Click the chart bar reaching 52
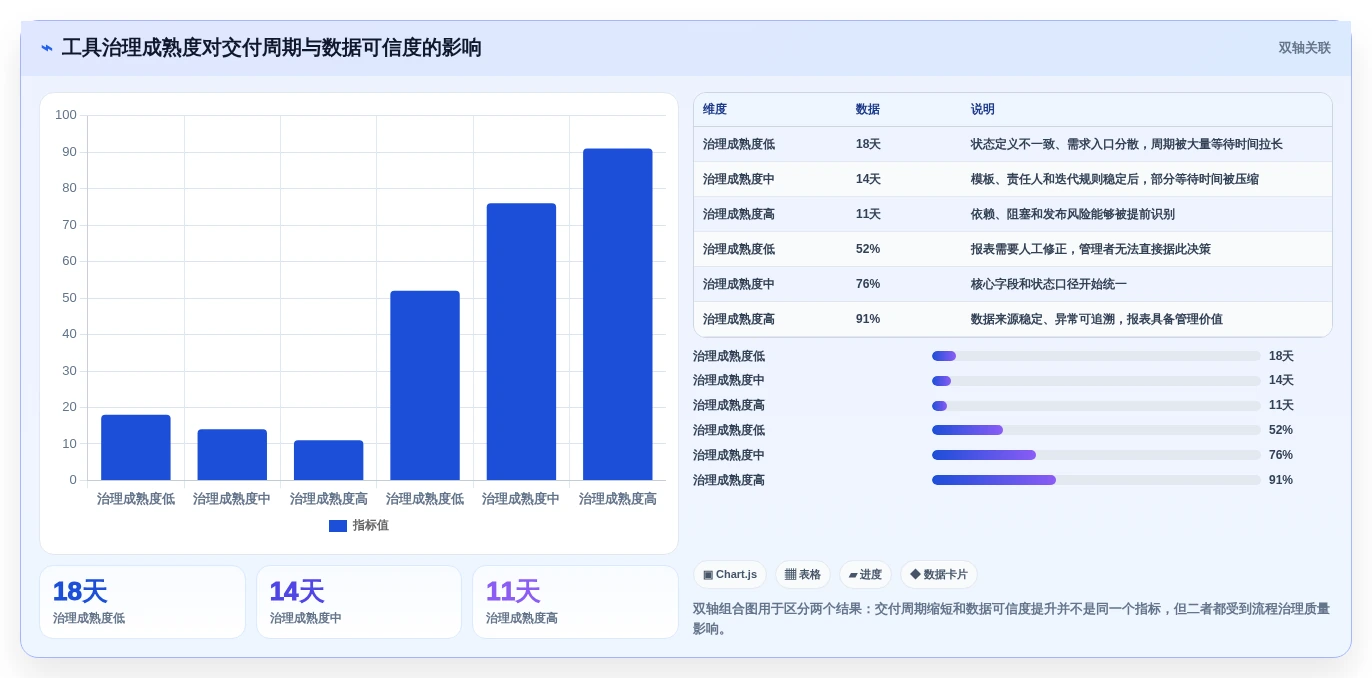The height and width of the screenshot is (678, 1372). coord(425,385)
